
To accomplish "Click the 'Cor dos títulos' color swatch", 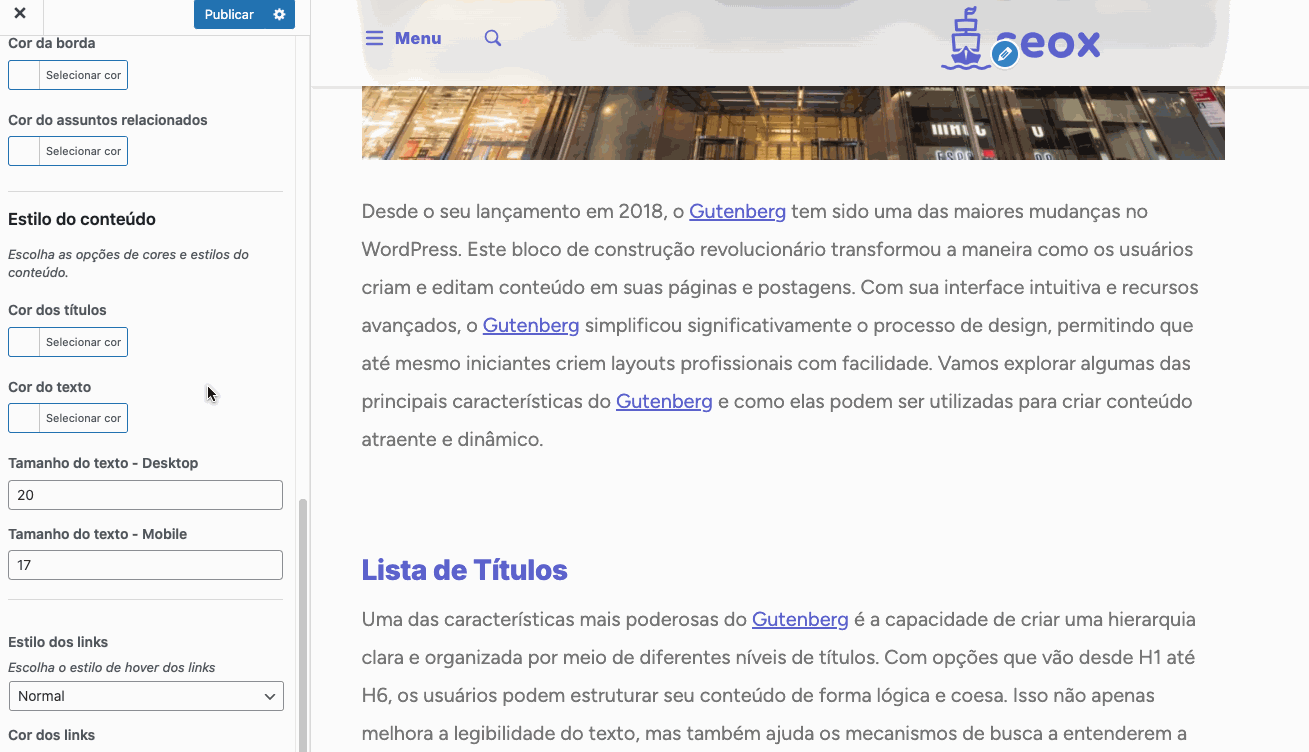I will [24, 342].
